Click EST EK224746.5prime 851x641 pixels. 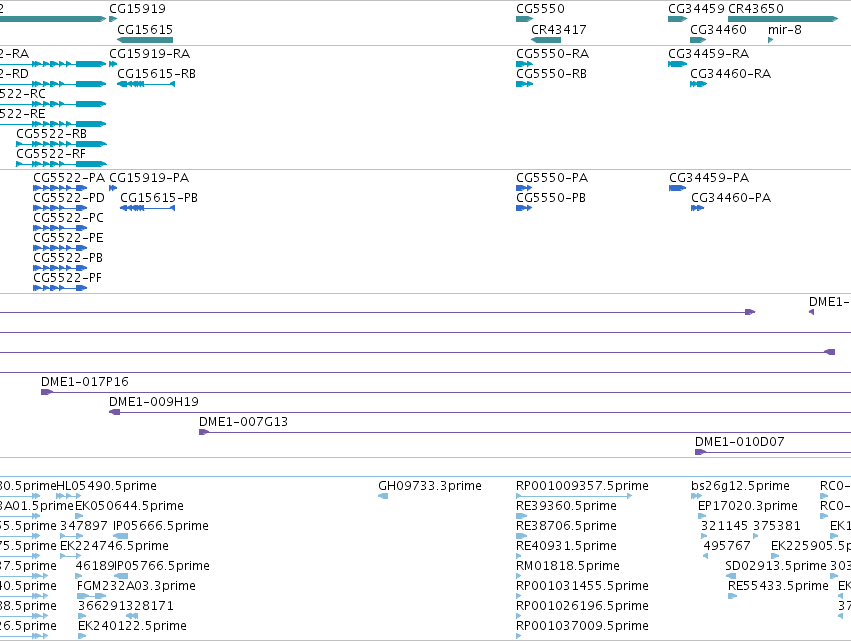tap(114, 547)
